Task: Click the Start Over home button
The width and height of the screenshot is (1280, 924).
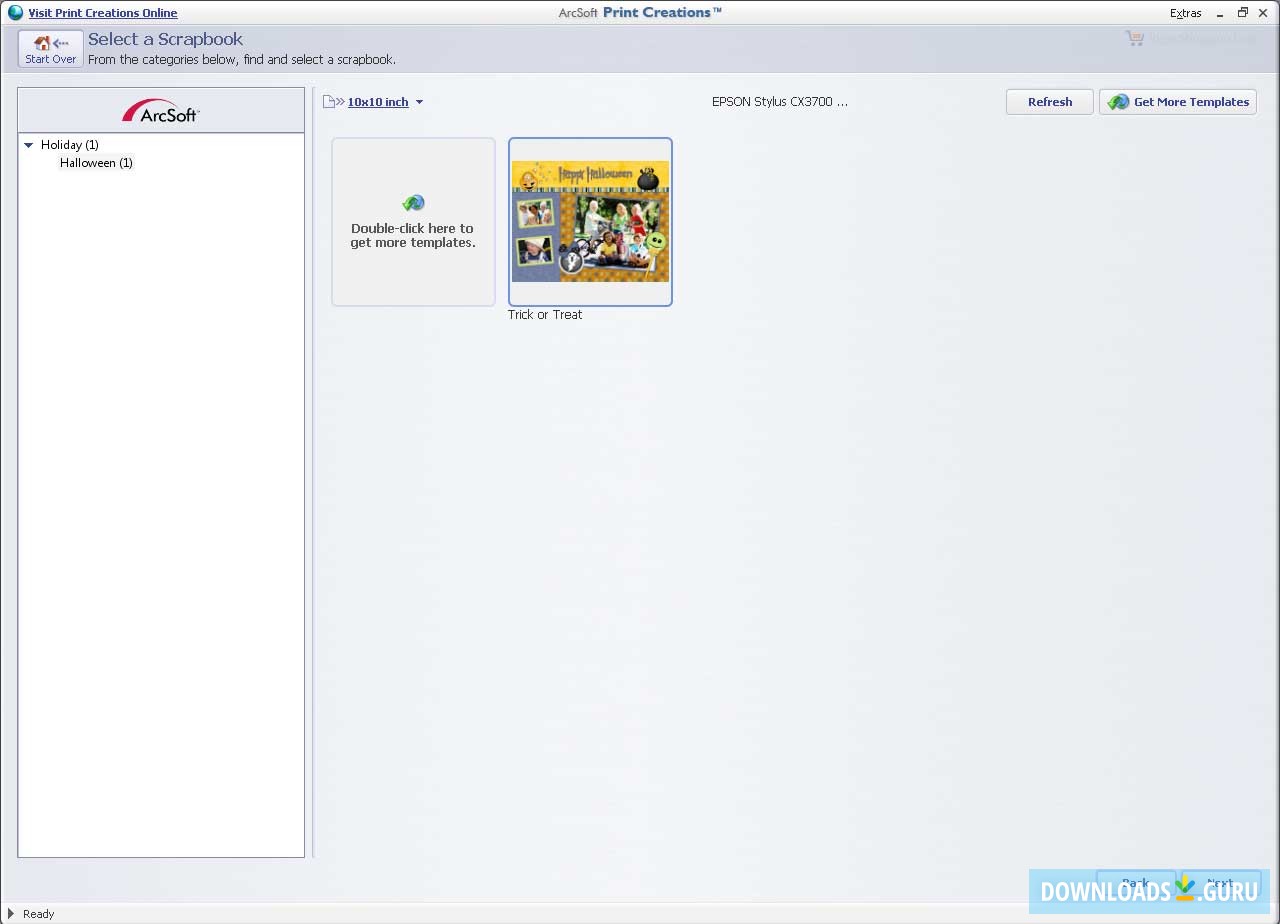Action: tap(51, 49)
